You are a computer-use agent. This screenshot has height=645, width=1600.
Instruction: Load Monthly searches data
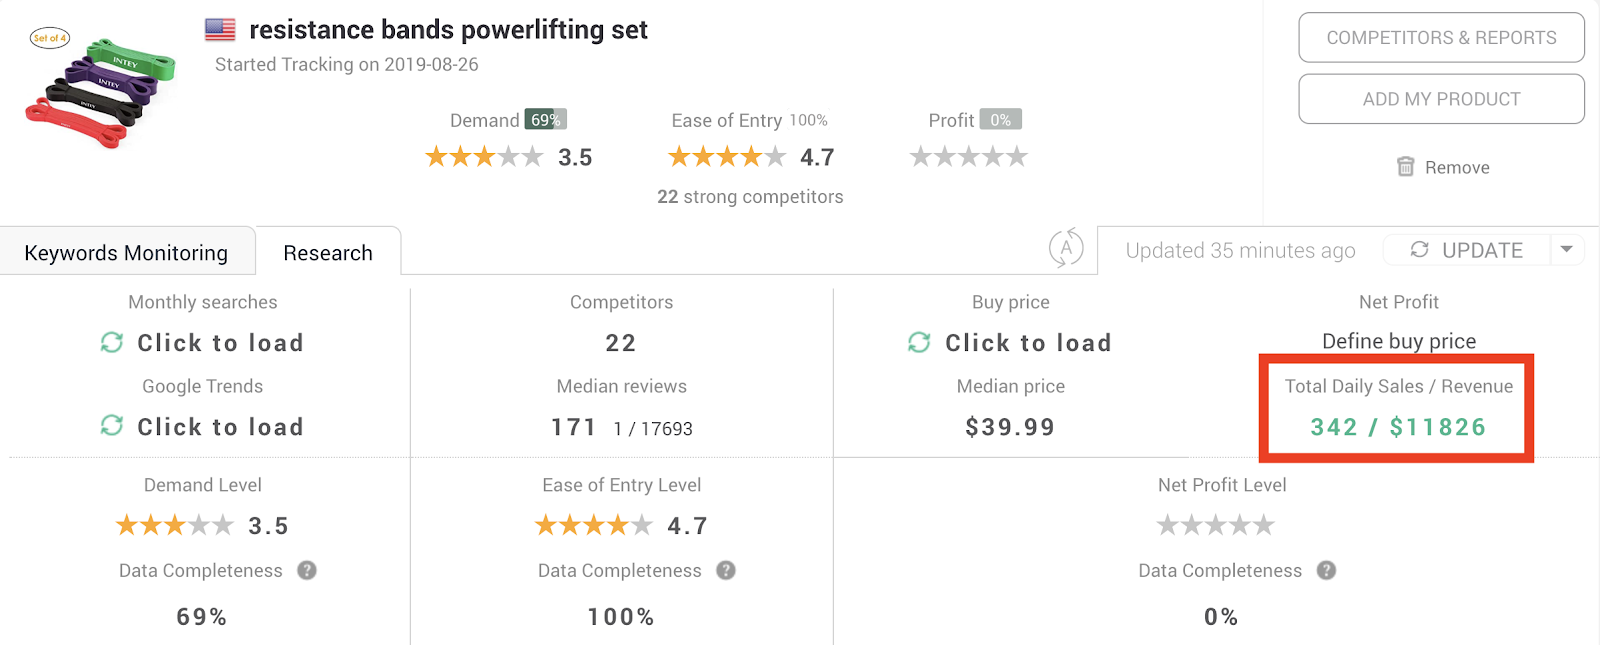(220, 343)
